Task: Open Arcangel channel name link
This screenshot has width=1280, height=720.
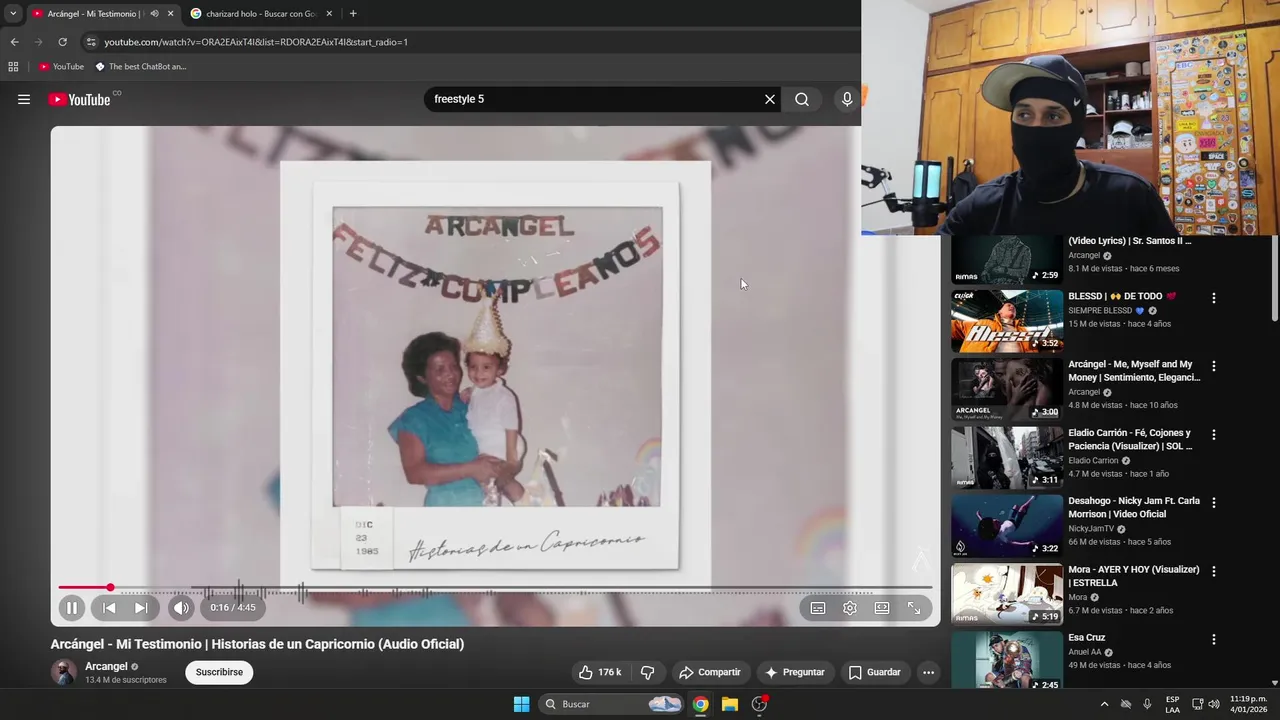Action: [x=106, y=666]
